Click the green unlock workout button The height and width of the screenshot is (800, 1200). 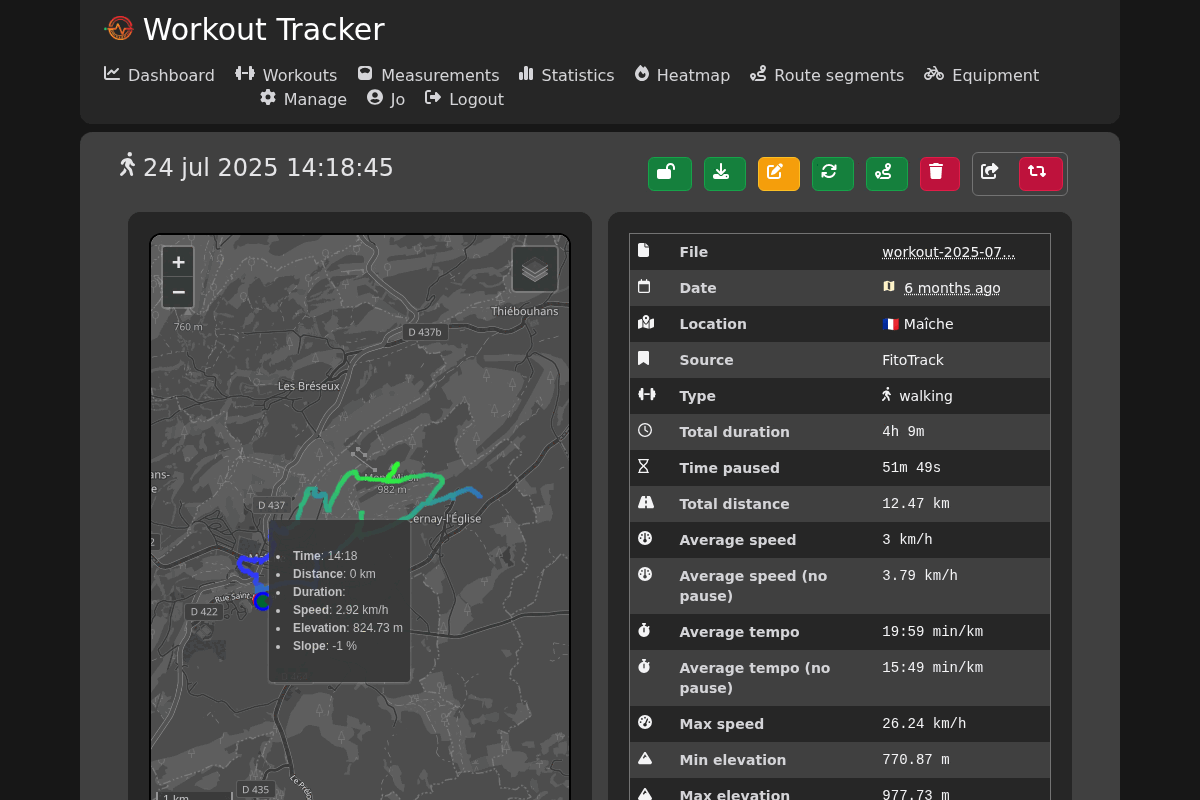point(669,174)
